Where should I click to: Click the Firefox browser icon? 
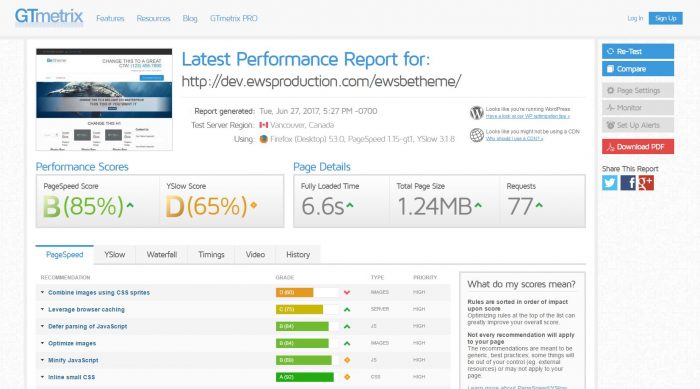click(264, 139)
